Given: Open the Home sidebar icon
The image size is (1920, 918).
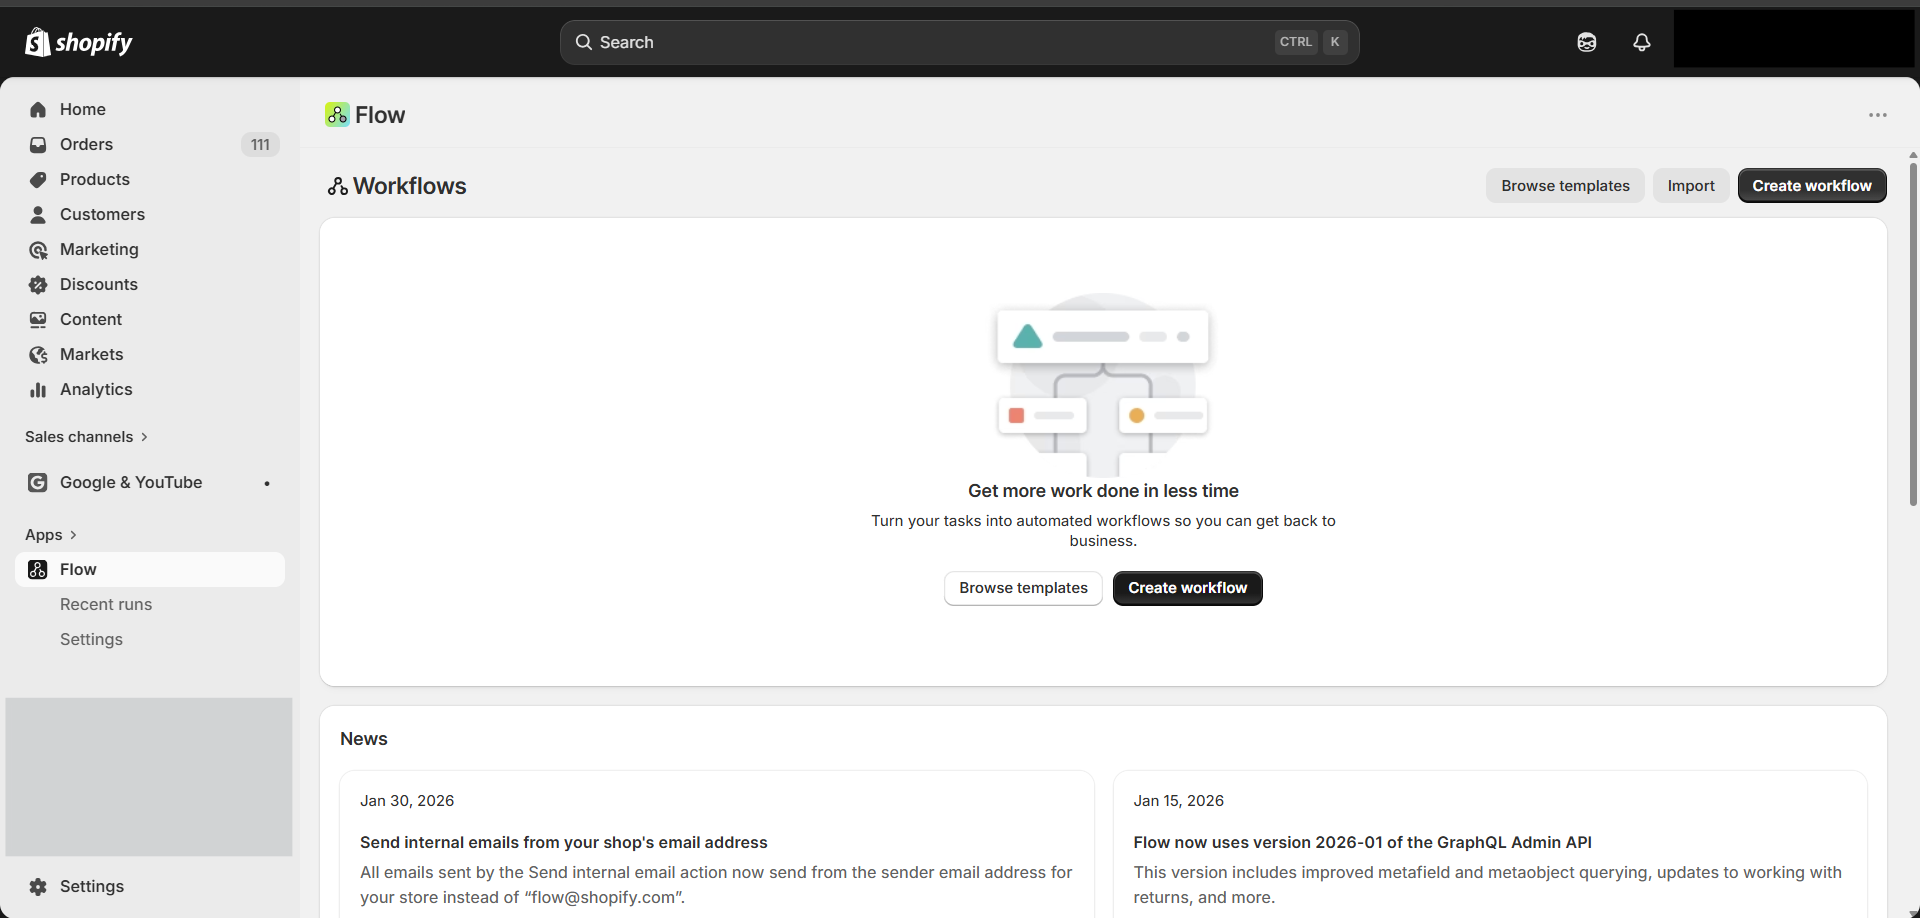Looking at the screenshot, I should point(38,110).
